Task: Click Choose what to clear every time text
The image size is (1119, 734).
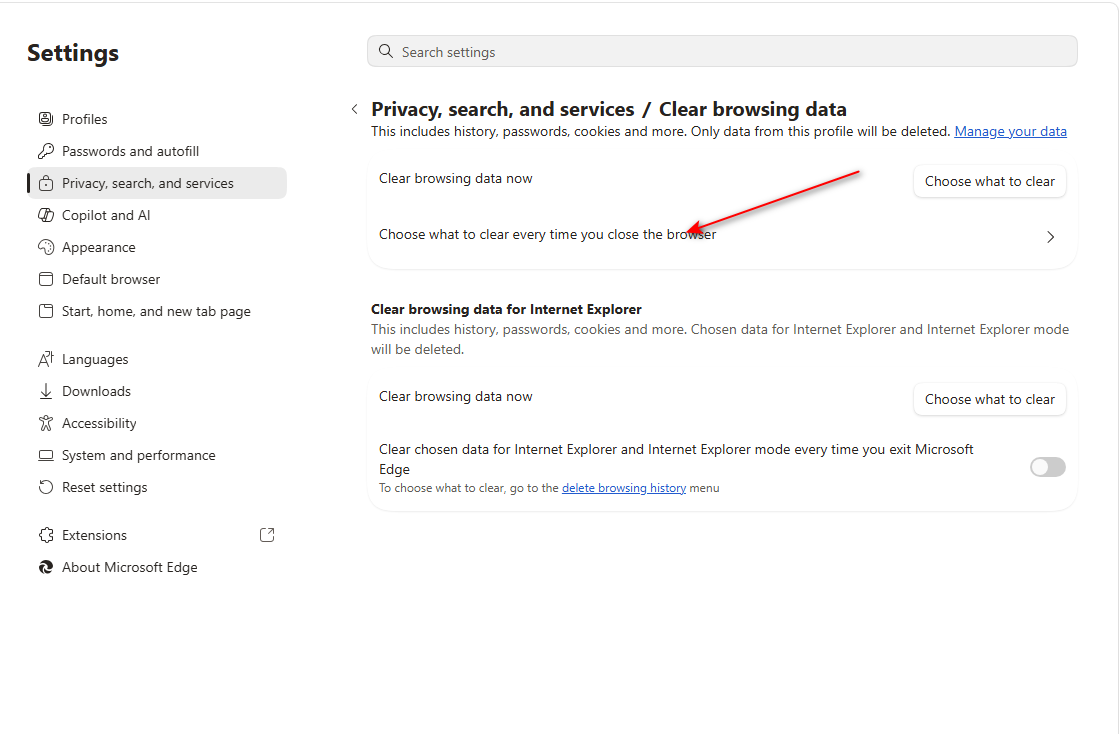Action: 547,235
